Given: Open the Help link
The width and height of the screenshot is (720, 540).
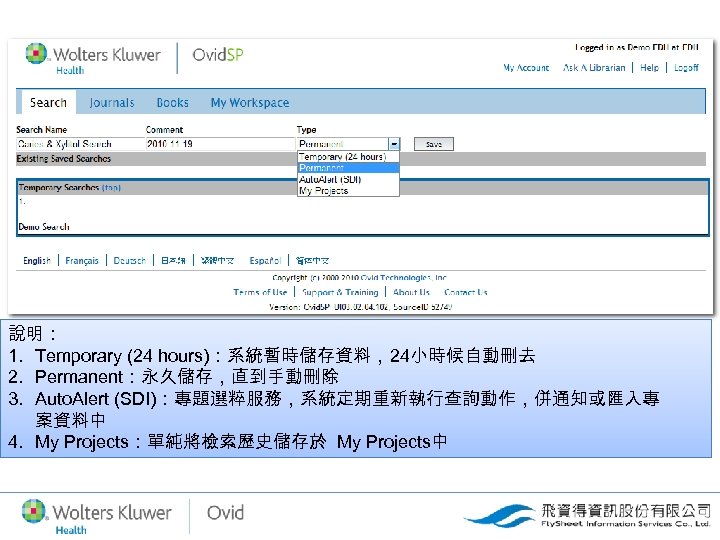Looking at the screenshot, I should (649, 68).
